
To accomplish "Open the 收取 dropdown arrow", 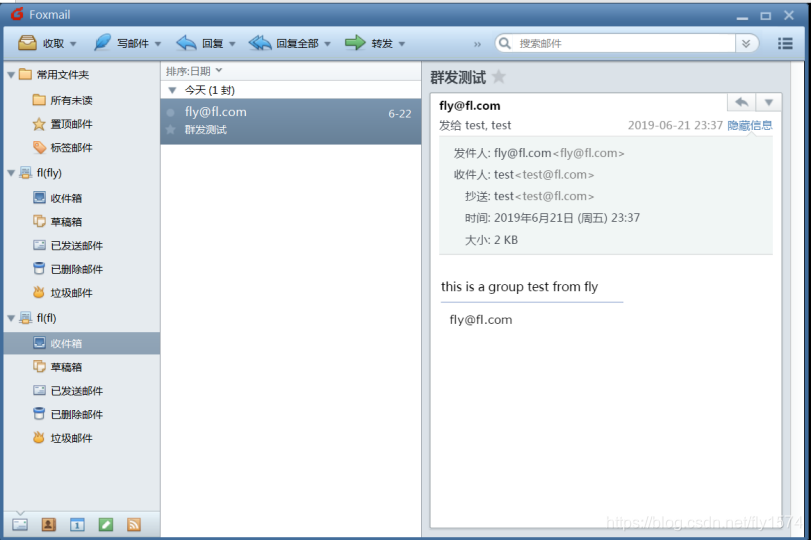I will (x=73, y=44).
